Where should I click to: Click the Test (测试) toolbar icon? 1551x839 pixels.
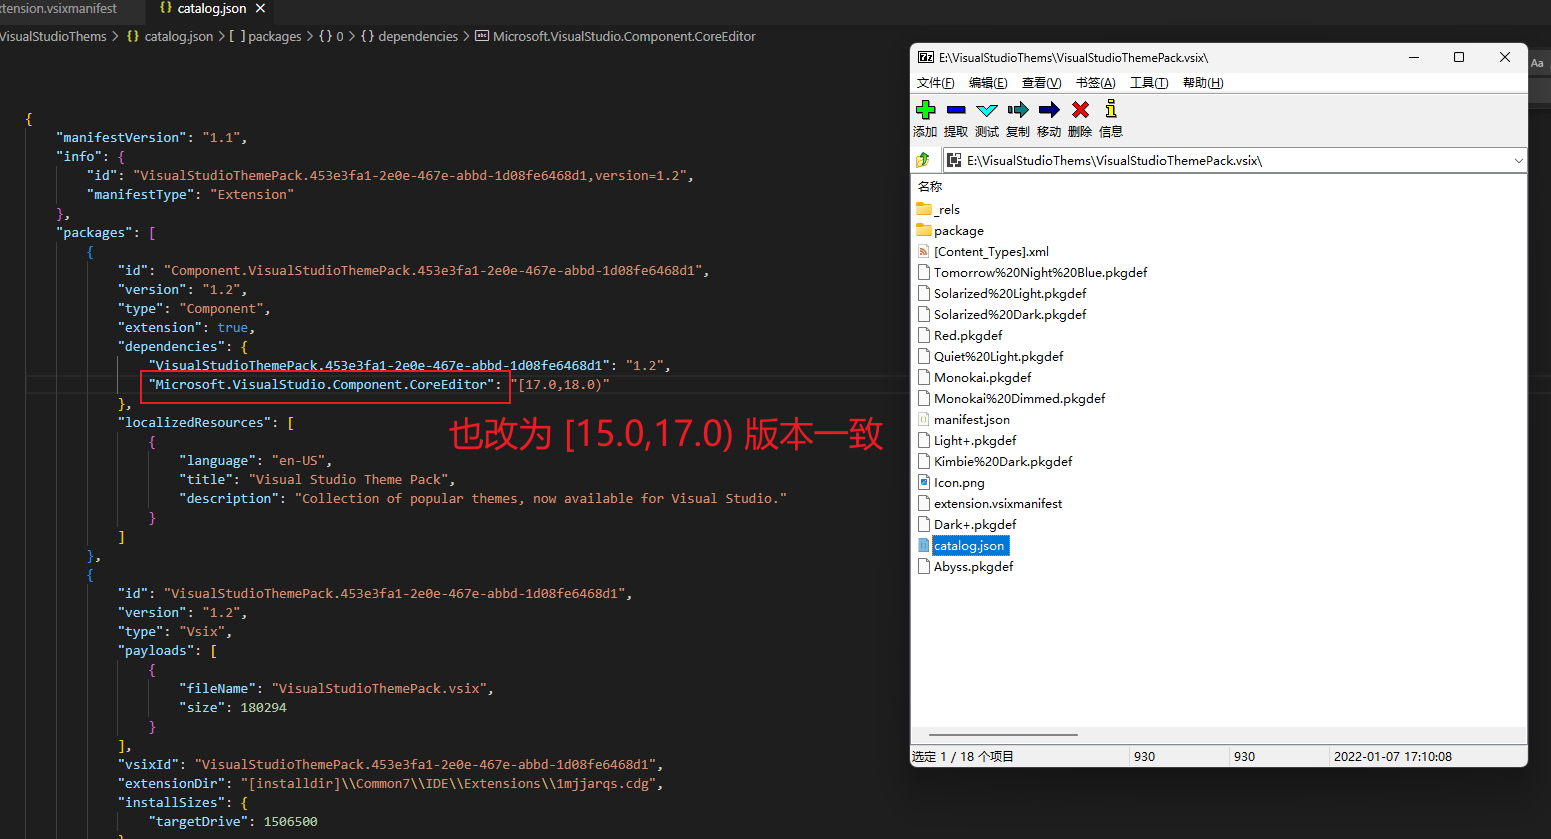tap(987, 110)
